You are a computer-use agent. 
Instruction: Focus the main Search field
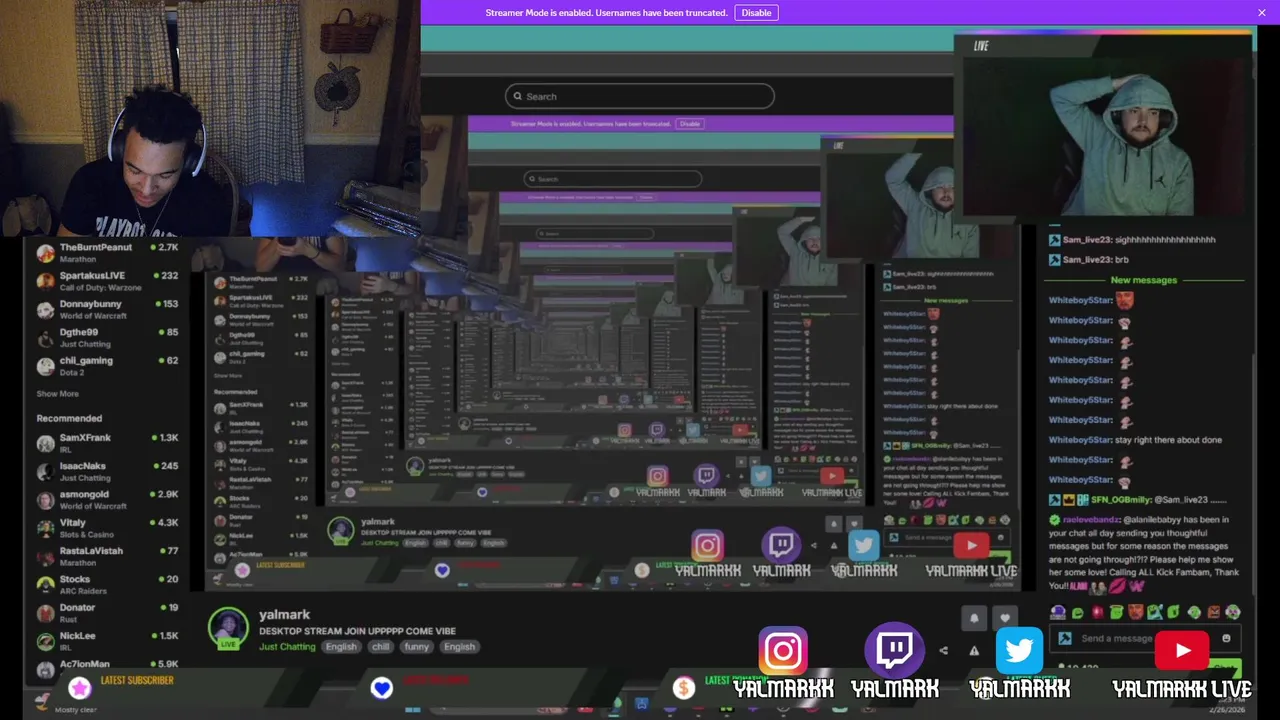coord(639,96)
